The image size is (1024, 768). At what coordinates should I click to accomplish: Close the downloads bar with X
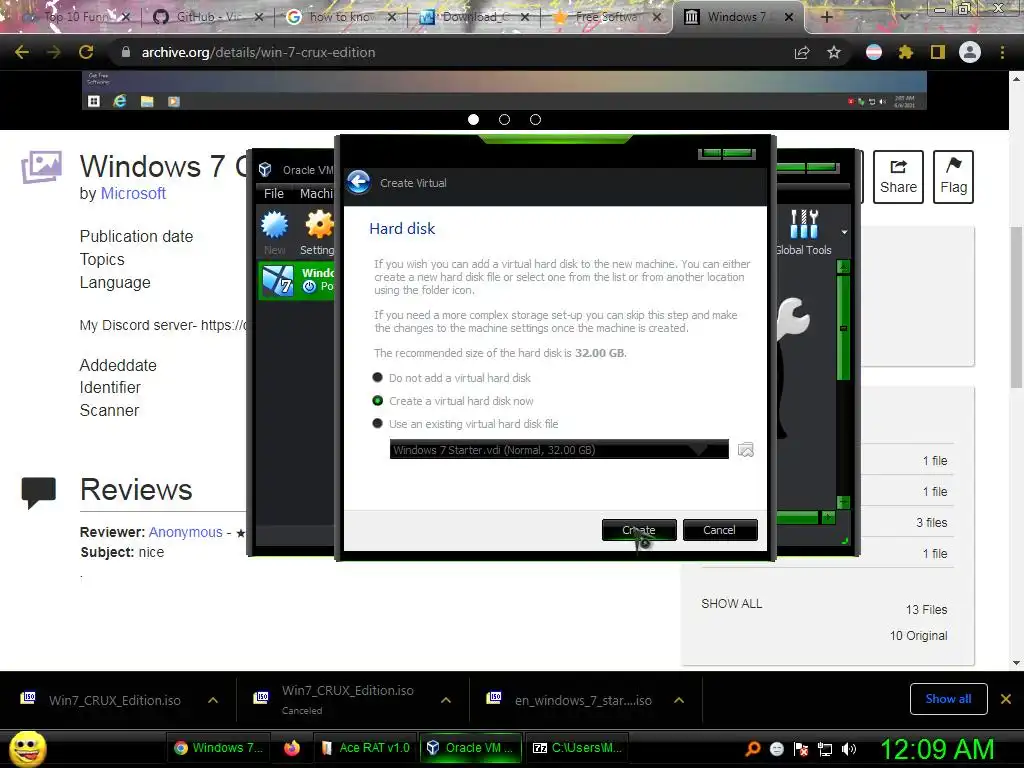pyautogui.click(x=1006, y=699)
